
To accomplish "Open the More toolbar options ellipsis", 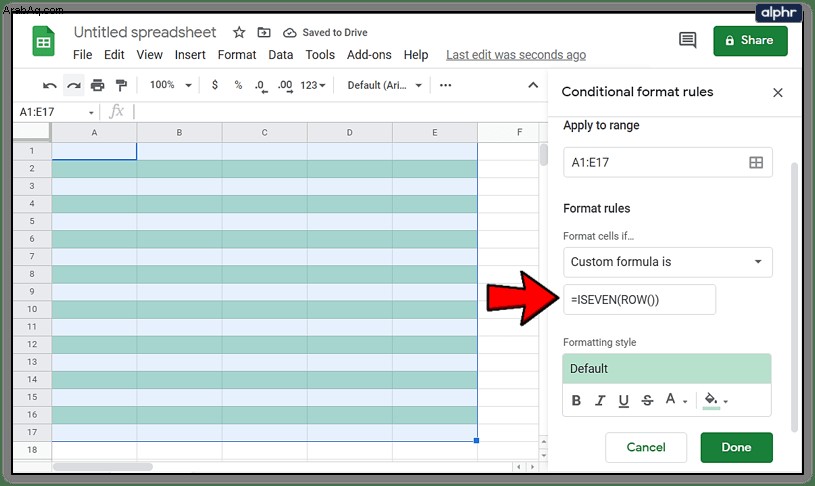I will [445, 85].
